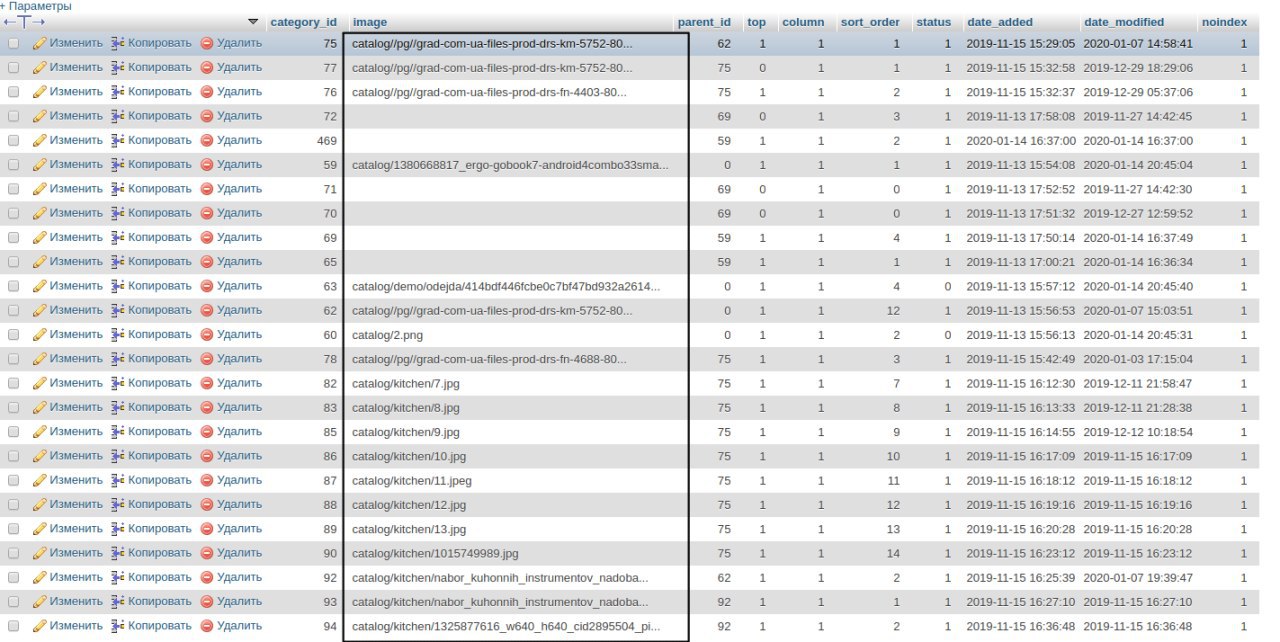Click the red delete icon for category_id 63
Screen dimensions: 1280x642
pyautogui.click(x=207, y=286)
